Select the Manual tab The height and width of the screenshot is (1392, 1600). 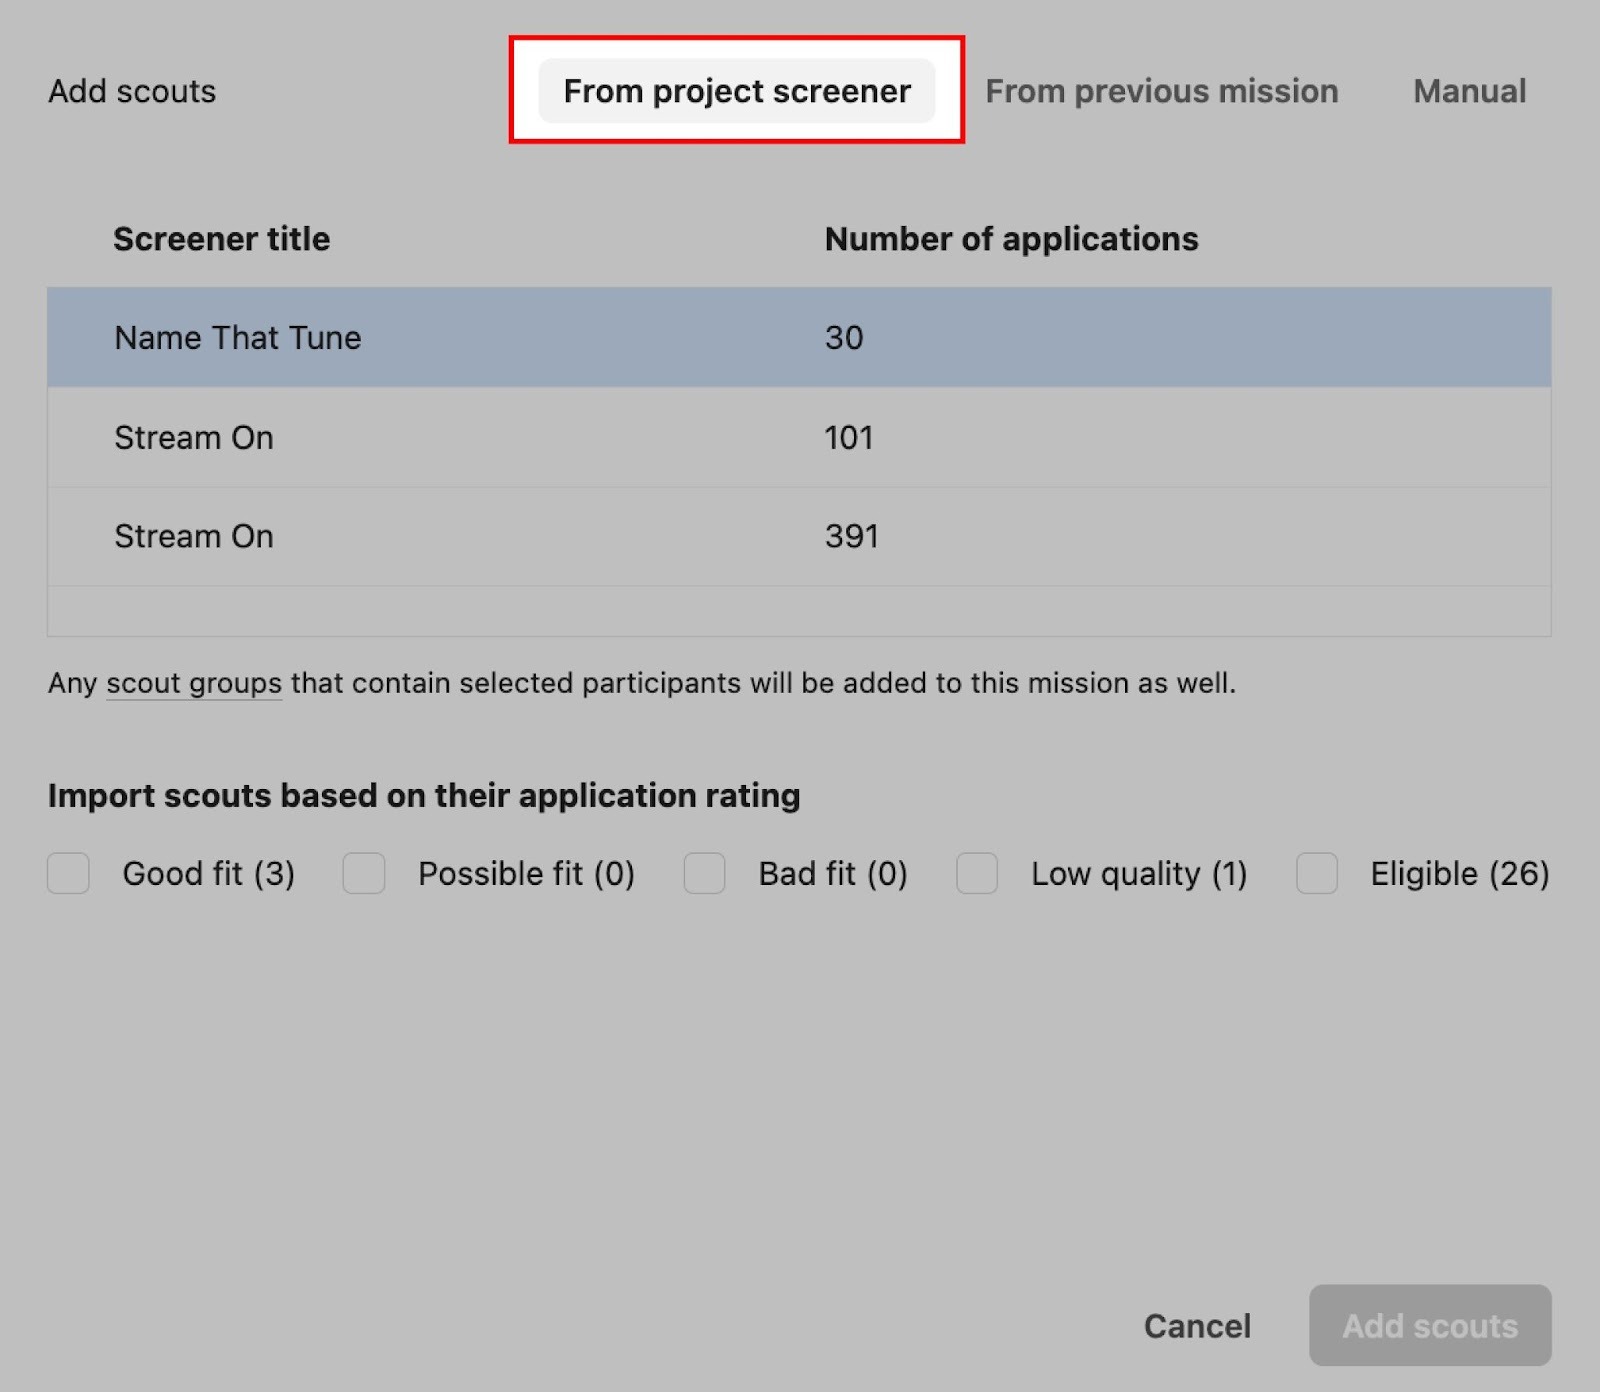point(1469,91)
